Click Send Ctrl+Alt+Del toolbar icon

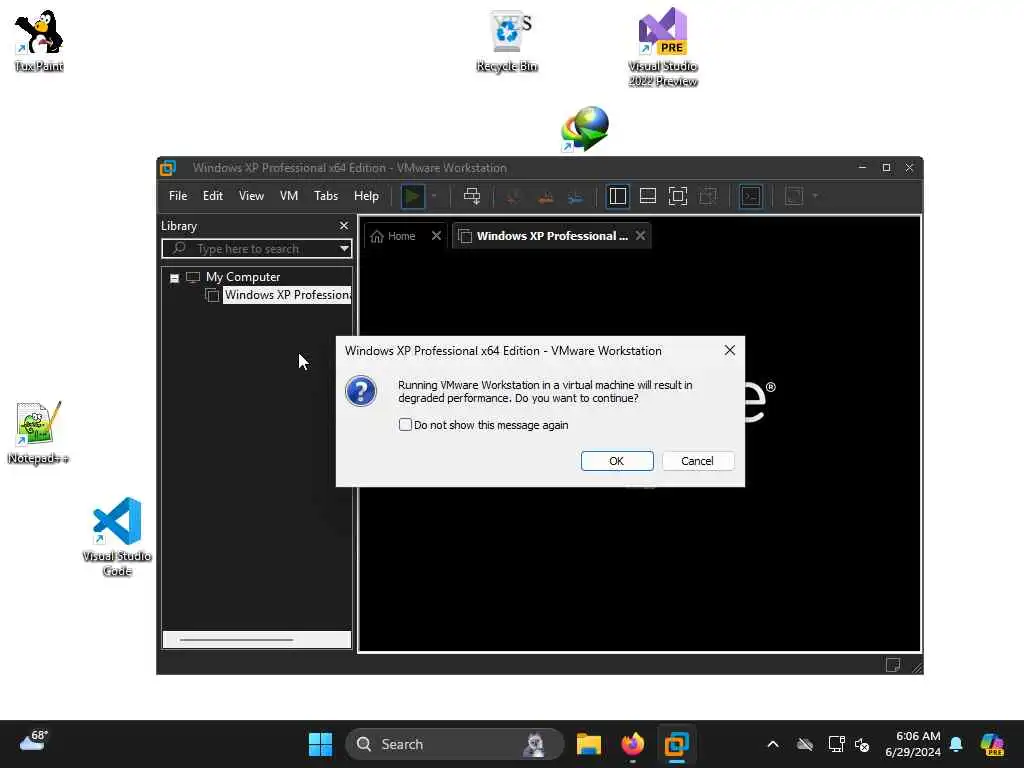coord(472,196)
